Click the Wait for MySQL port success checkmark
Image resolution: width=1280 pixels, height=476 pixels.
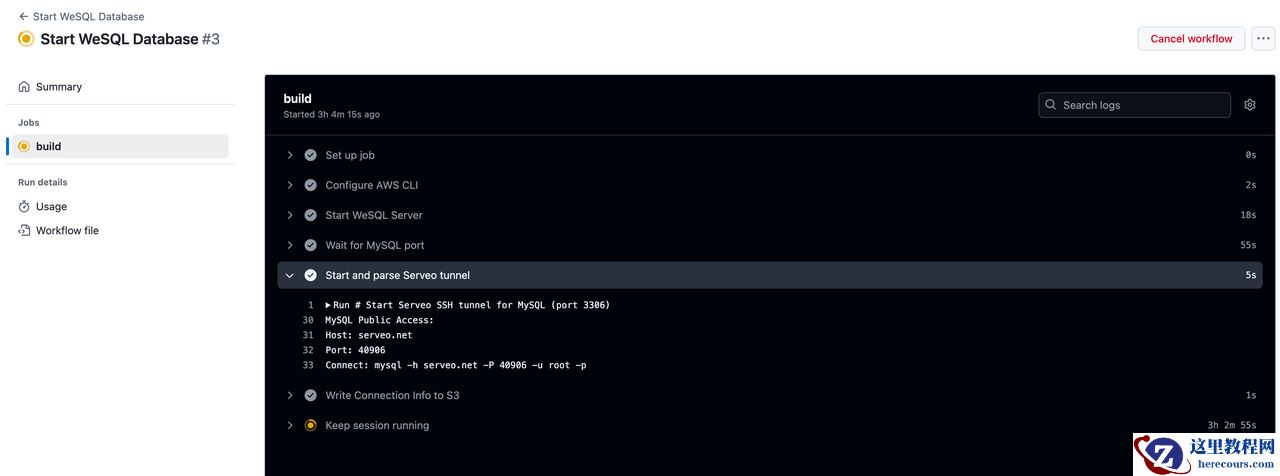click(x=310, y=245)
